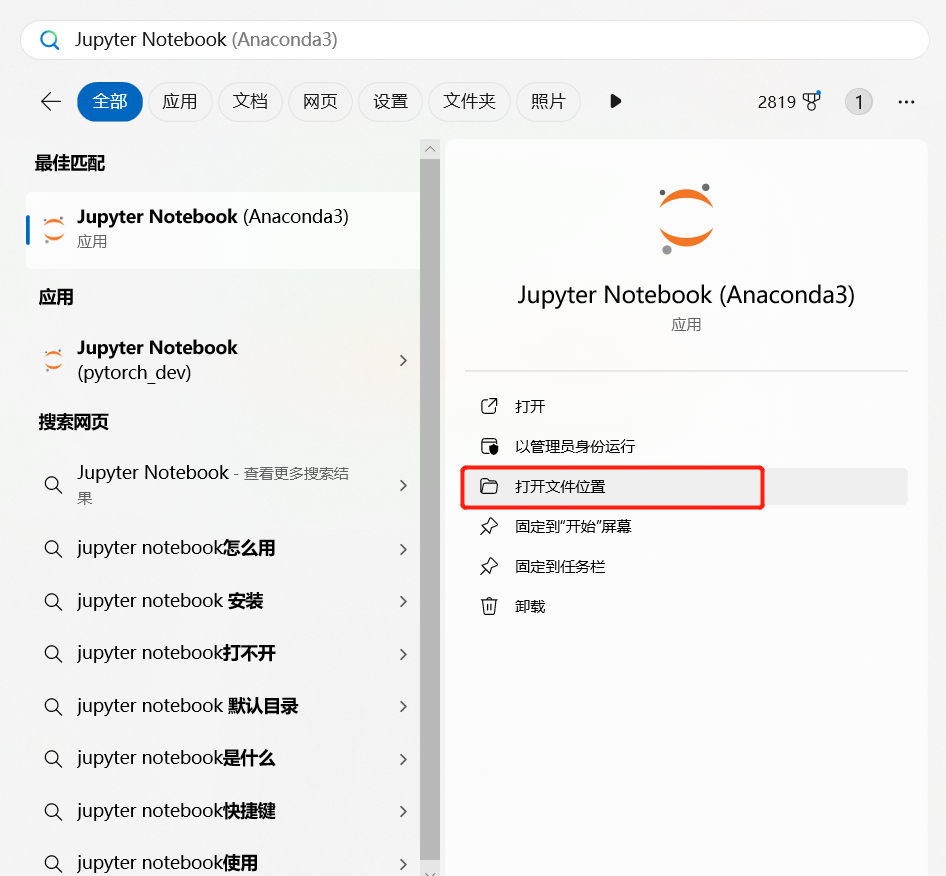Click Jupyter icon beside the pytorch_dev result

click(54, 360)
